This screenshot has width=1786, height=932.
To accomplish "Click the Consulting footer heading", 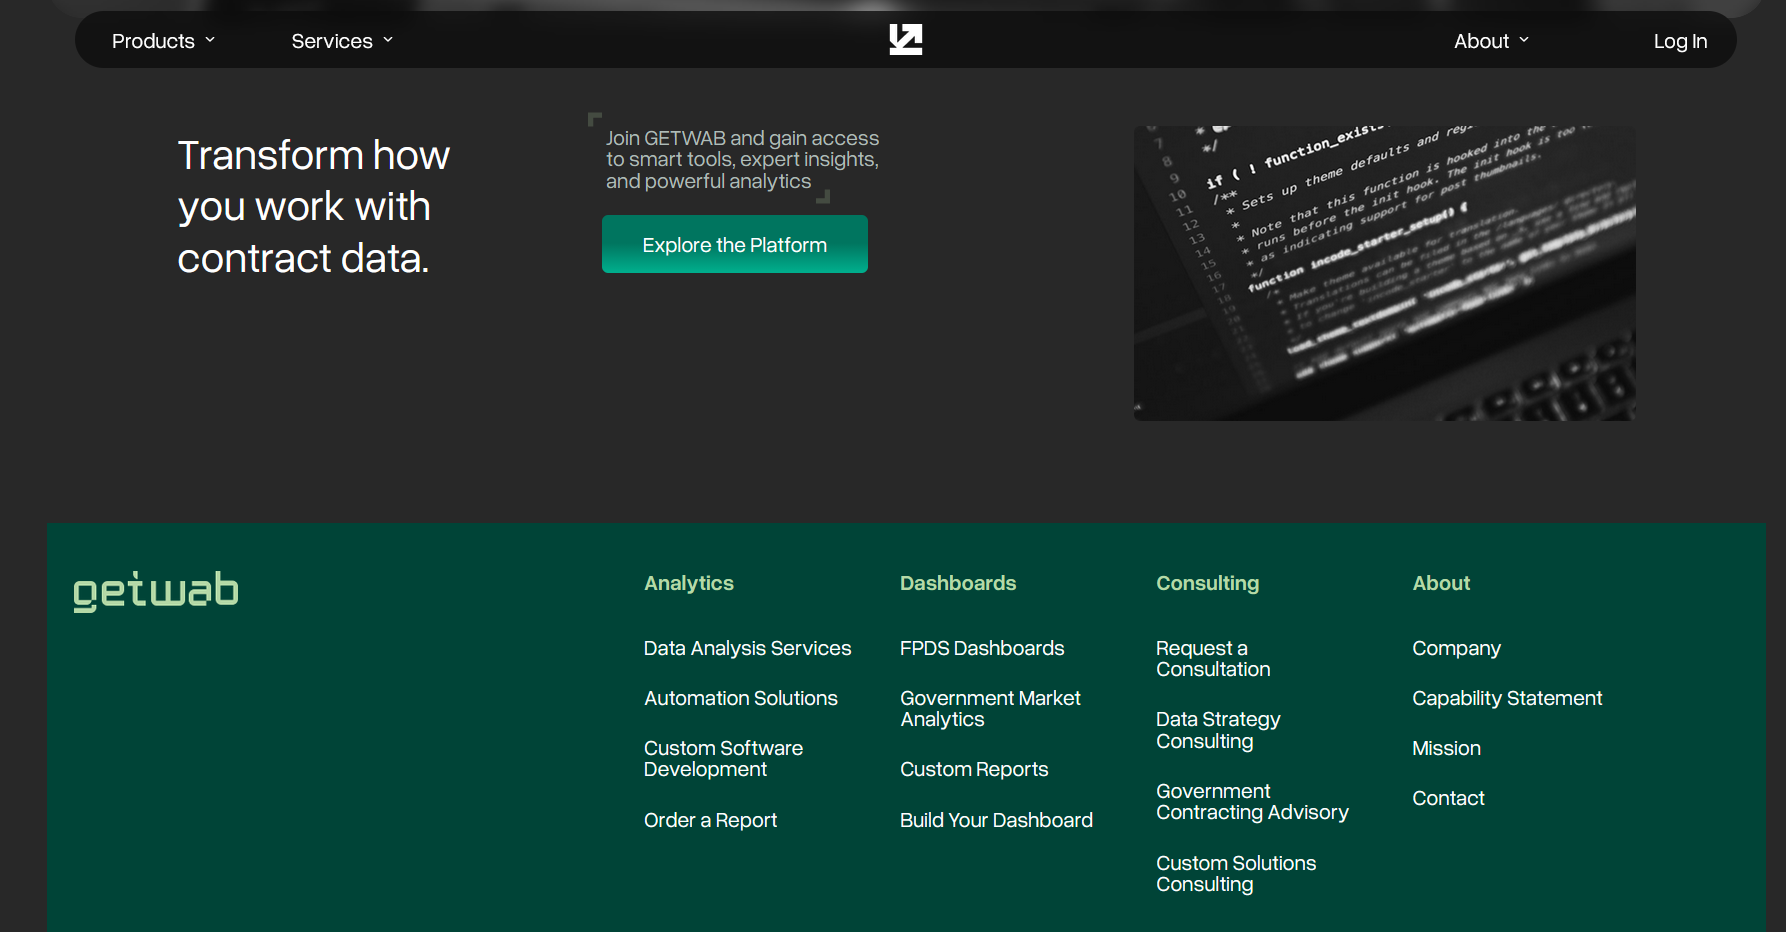I will (x=1208, y=583).
